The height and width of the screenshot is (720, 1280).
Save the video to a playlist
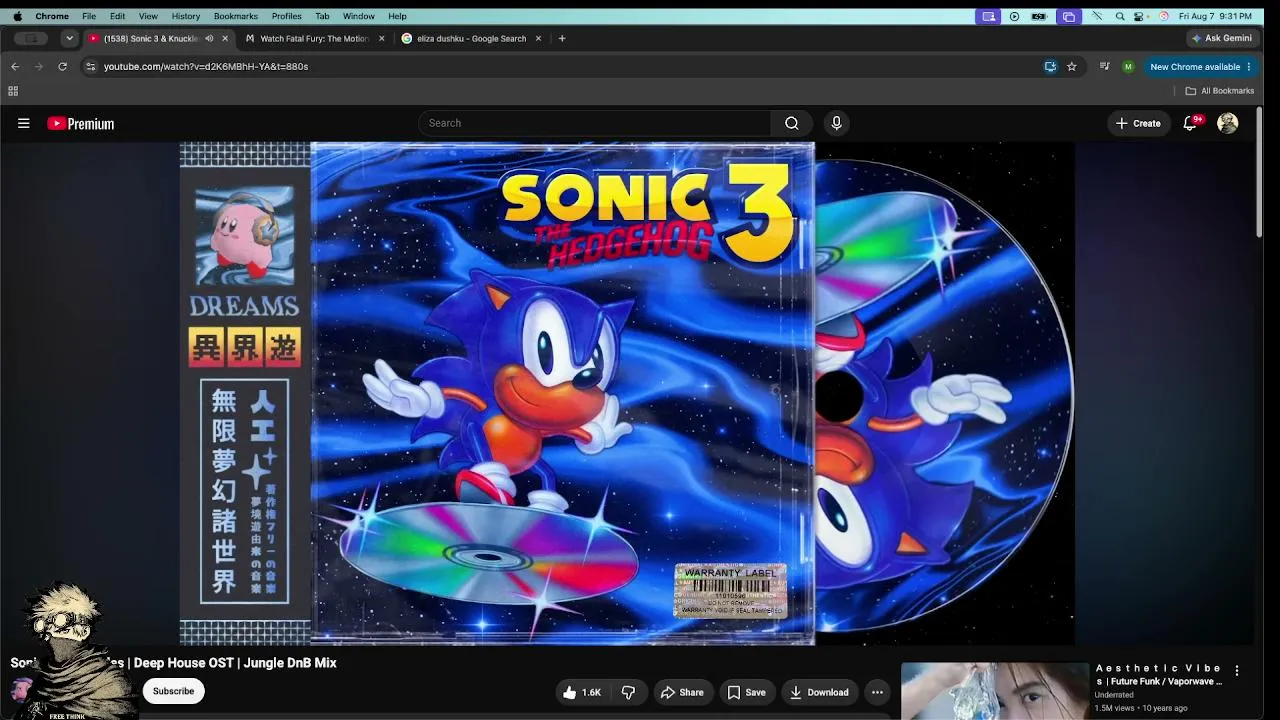(746, 692)
